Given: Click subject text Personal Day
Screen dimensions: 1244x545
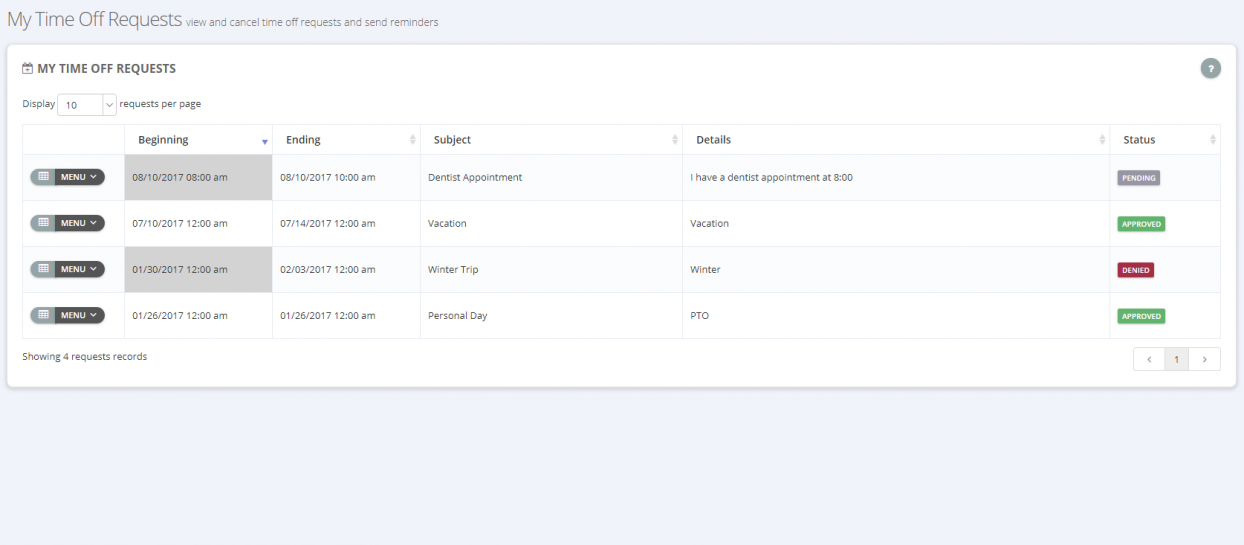Looking at the screenshot, I should coord(458,315).
